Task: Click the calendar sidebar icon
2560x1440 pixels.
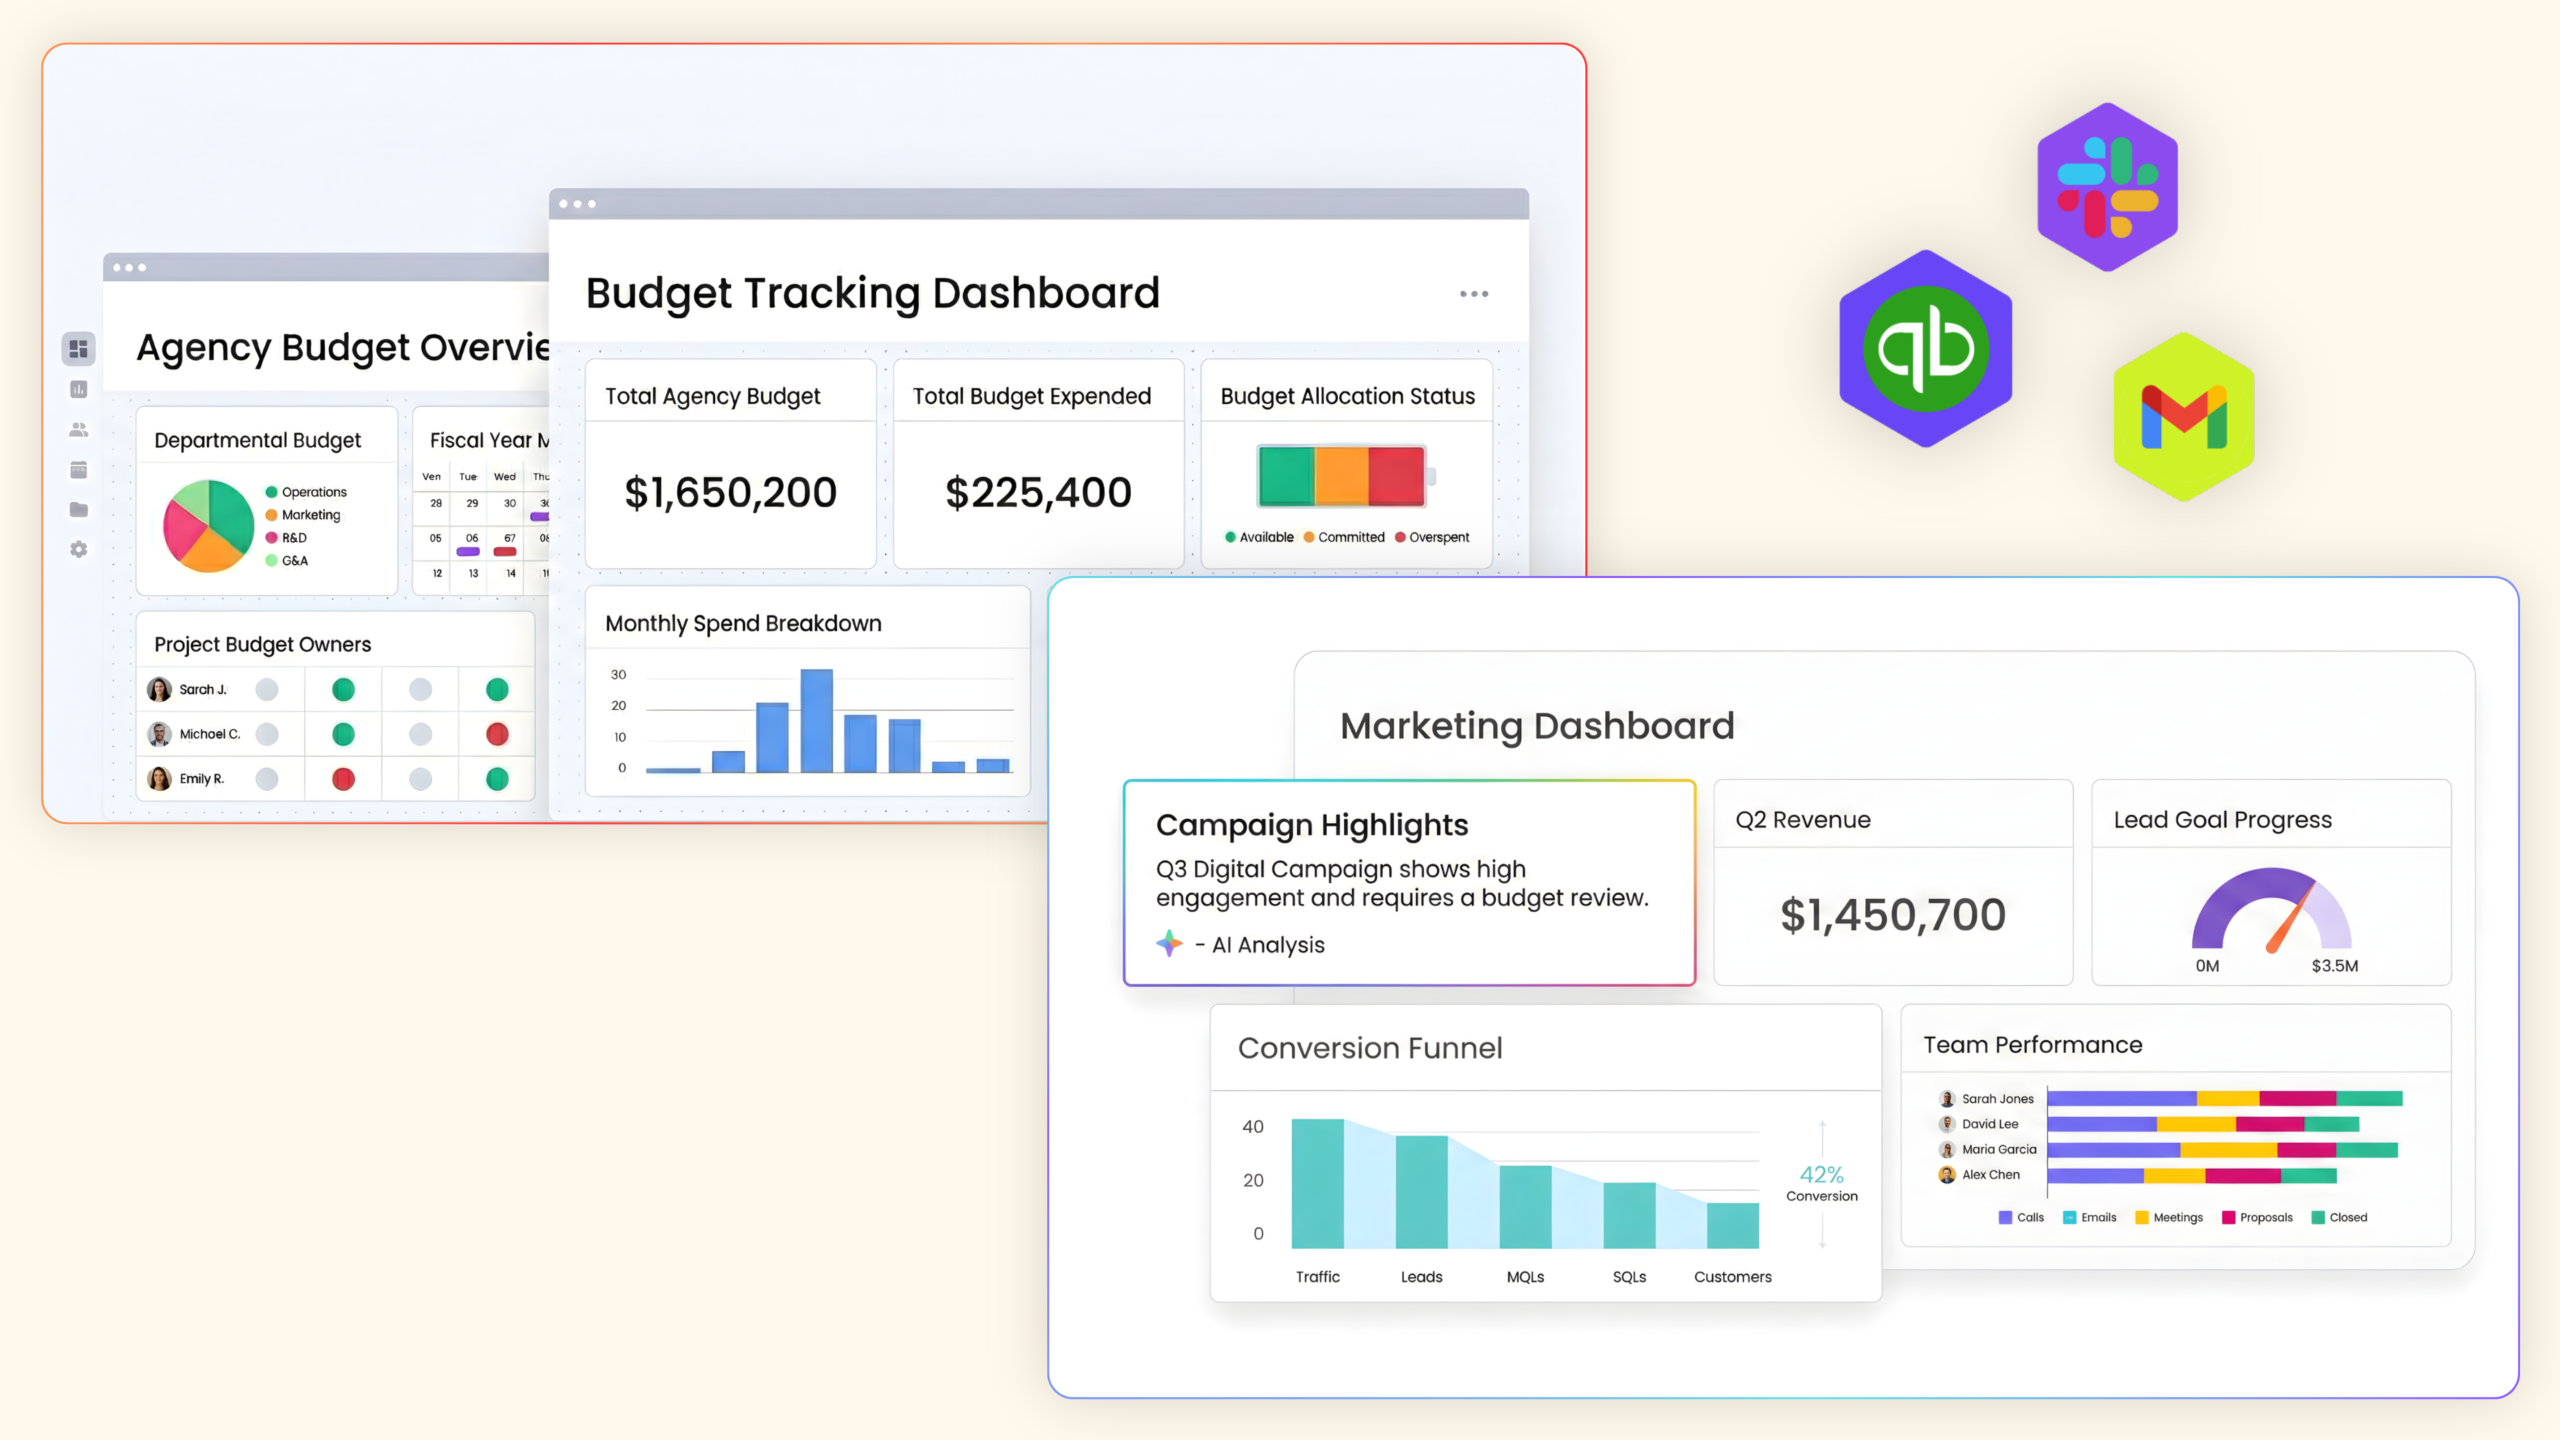Action: point(78,469)
